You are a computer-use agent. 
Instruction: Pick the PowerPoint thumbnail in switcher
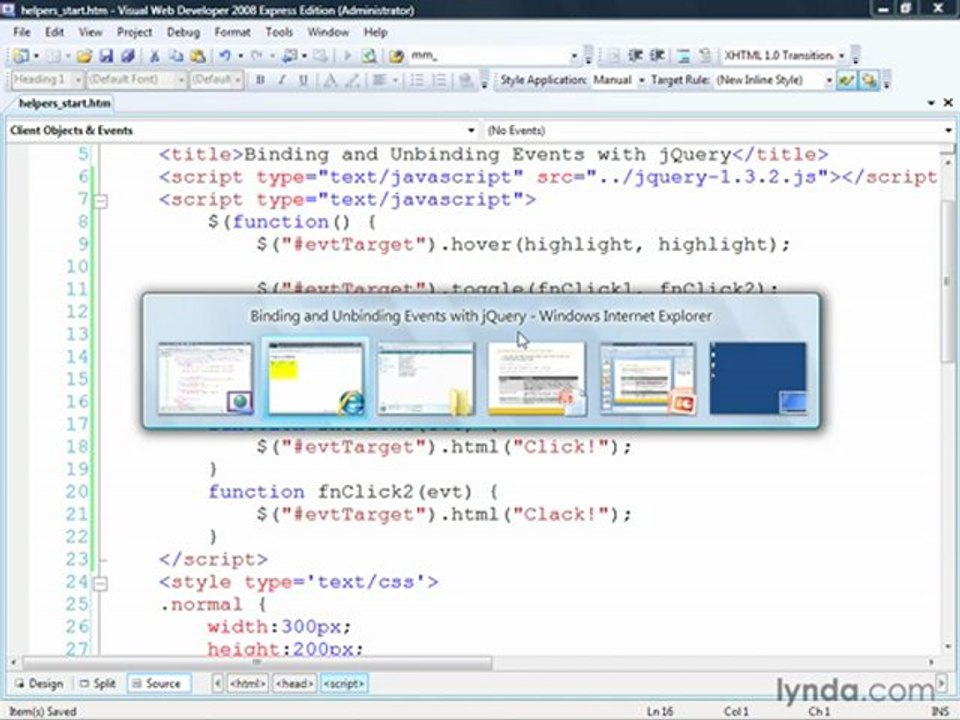pyautogui.click(x=648, y=379)
